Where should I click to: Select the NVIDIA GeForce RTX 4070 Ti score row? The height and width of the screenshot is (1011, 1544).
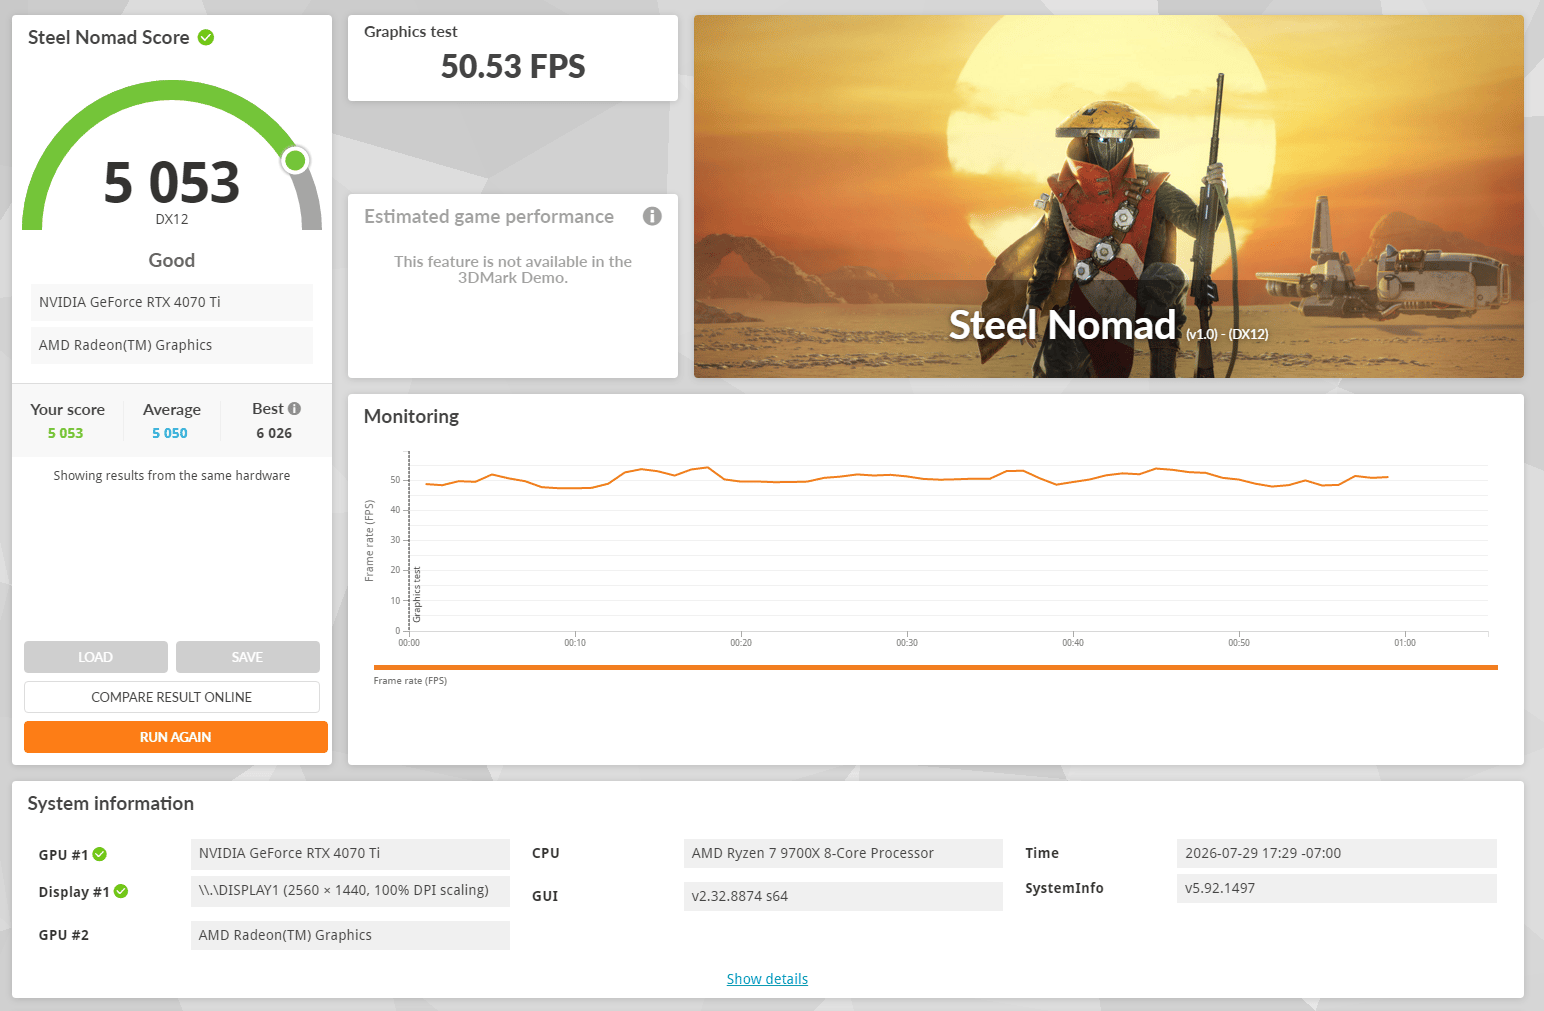pyautogui.click(x=172, y=302)
